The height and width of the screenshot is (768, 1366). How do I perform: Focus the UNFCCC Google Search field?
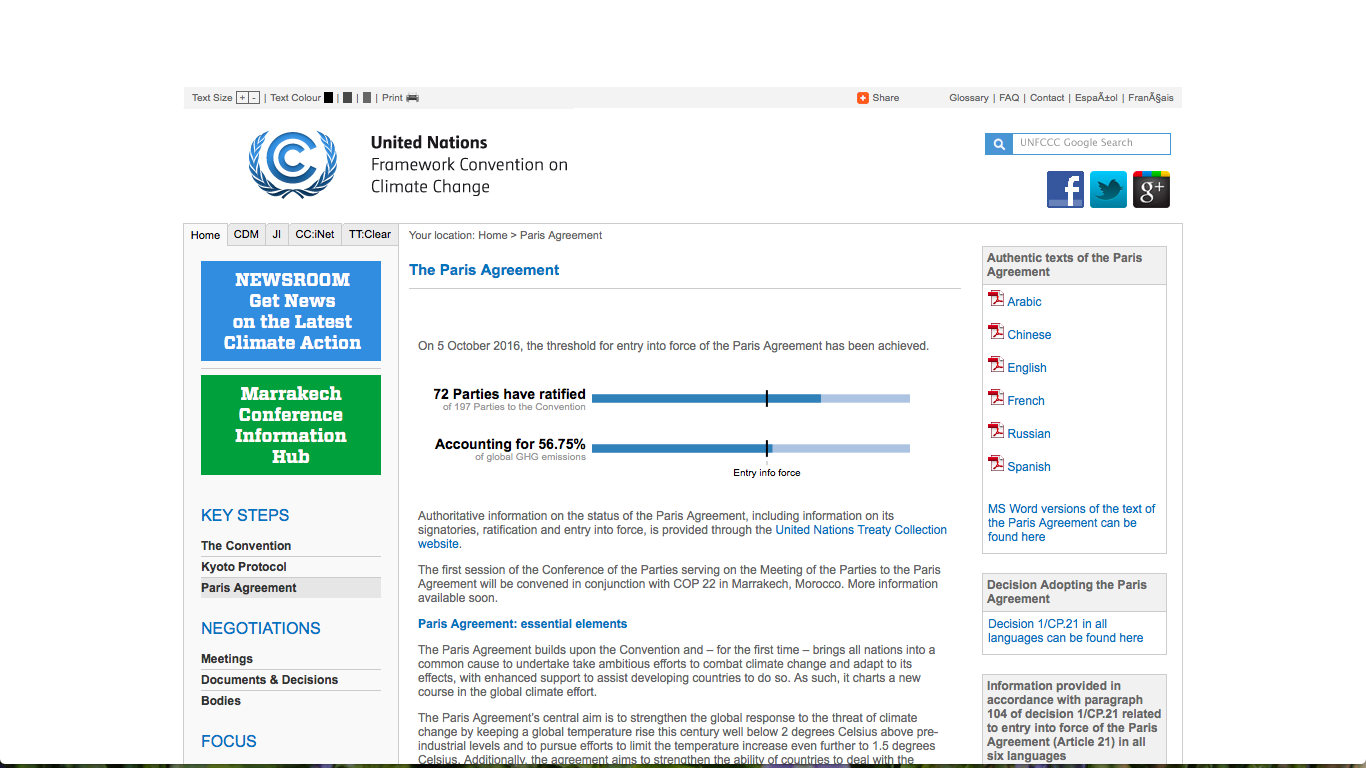point(1091,144)
